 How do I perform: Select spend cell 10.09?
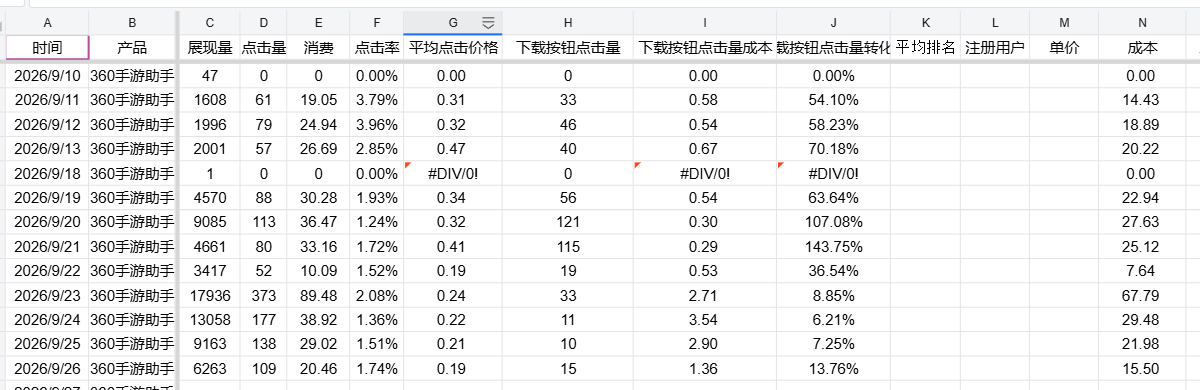pyautogui.click(x=318, y=270)
